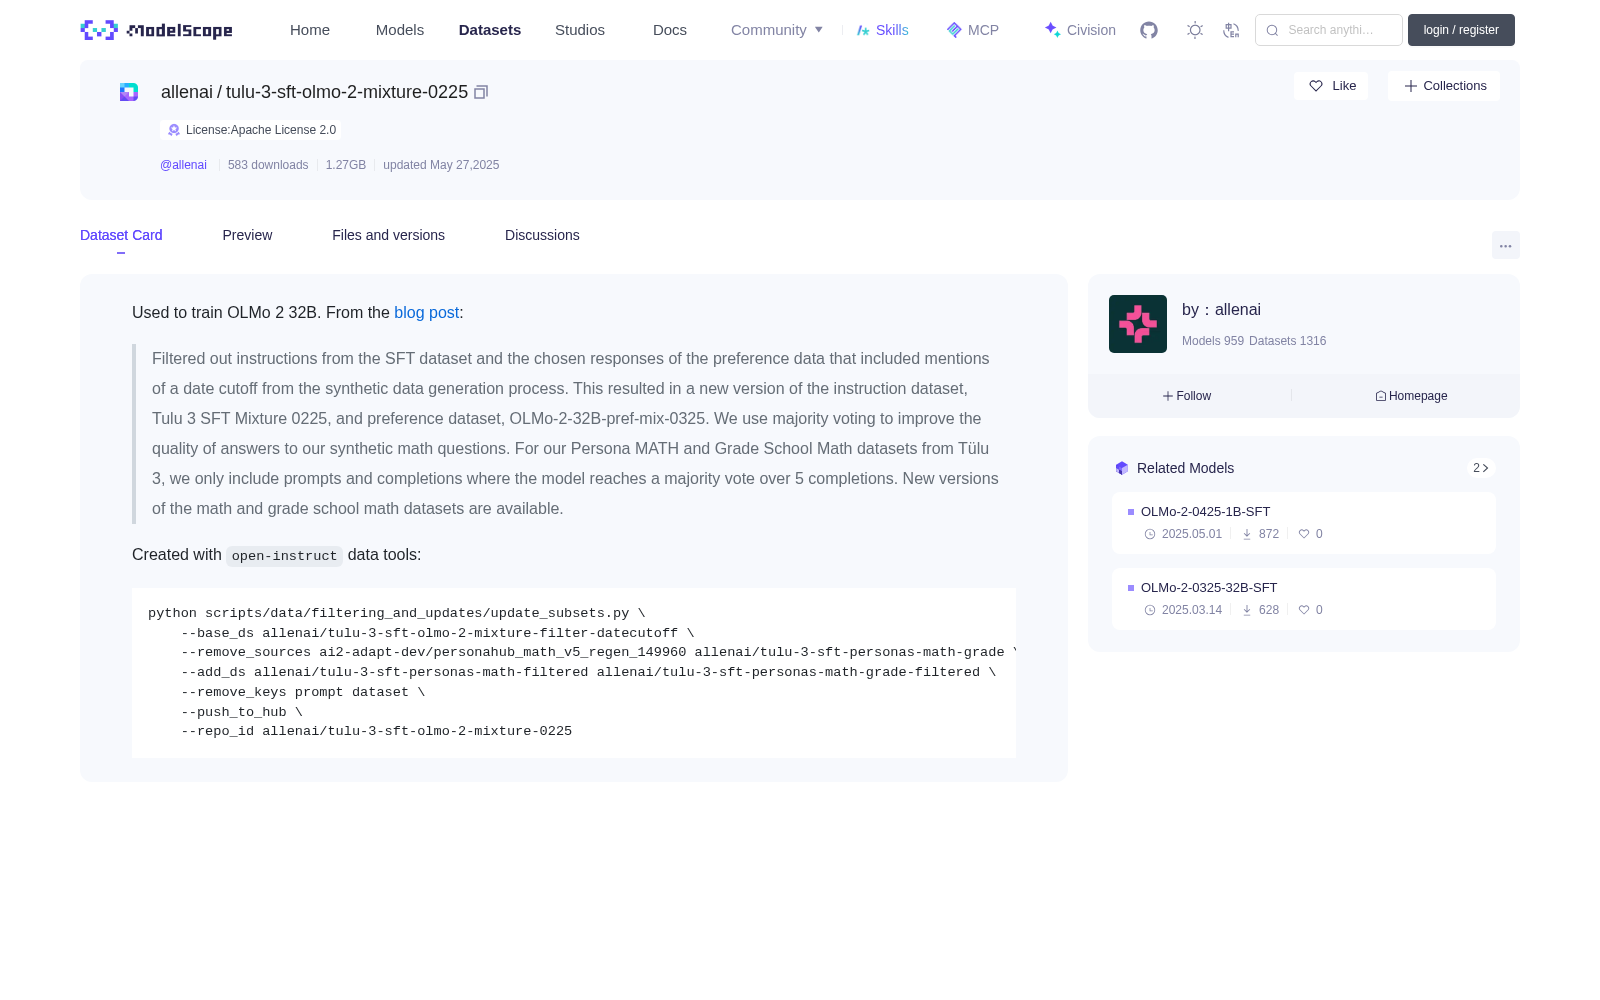Open the Studios navigation item

(x=580, y=30)
